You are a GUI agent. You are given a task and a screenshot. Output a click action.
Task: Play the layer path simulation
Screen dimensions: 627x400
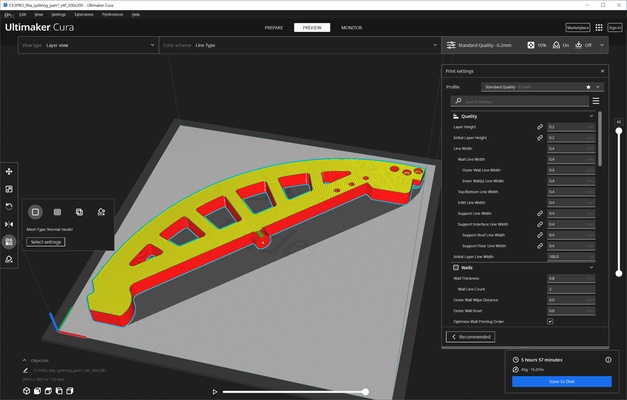tap(215, 392)
